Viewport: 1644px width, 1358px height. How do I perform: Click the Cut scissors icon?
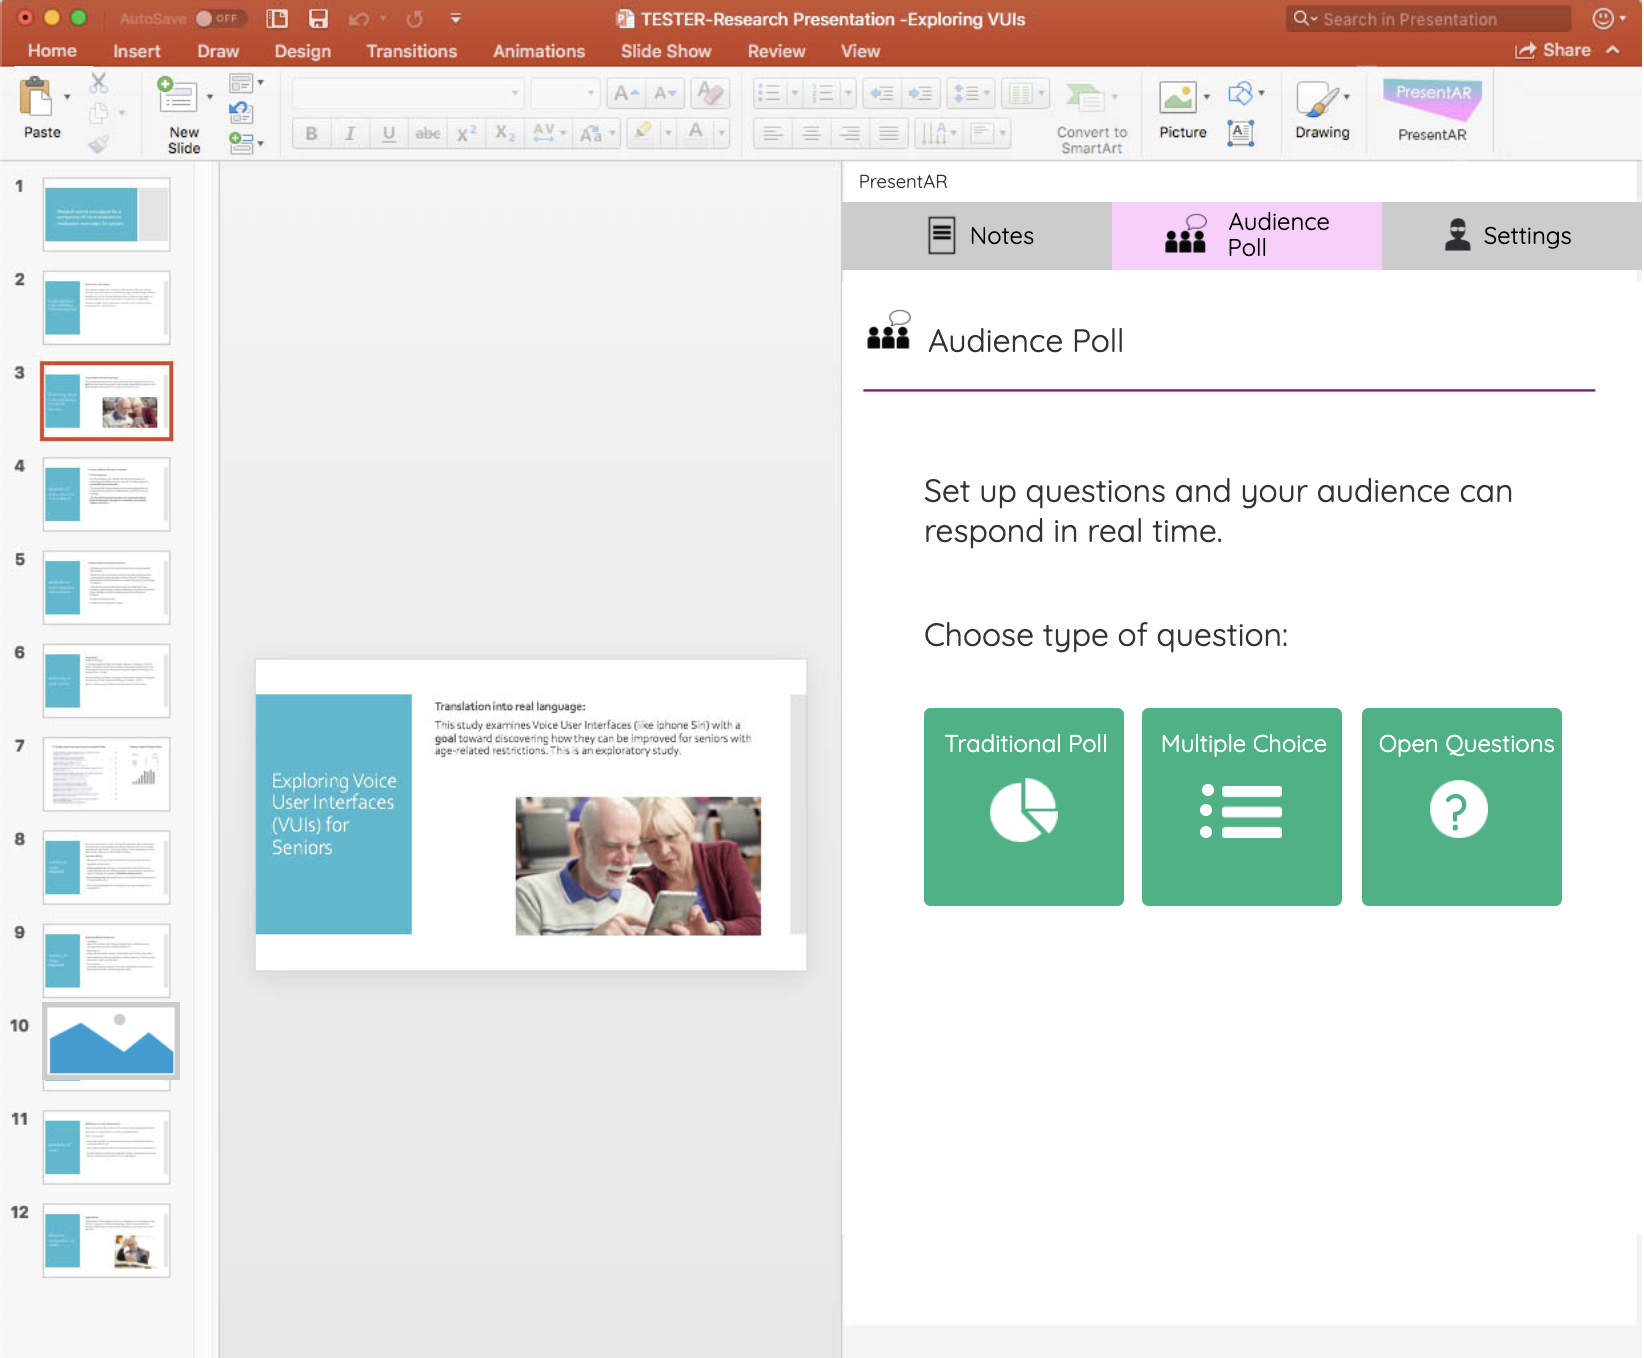point(98,83)
